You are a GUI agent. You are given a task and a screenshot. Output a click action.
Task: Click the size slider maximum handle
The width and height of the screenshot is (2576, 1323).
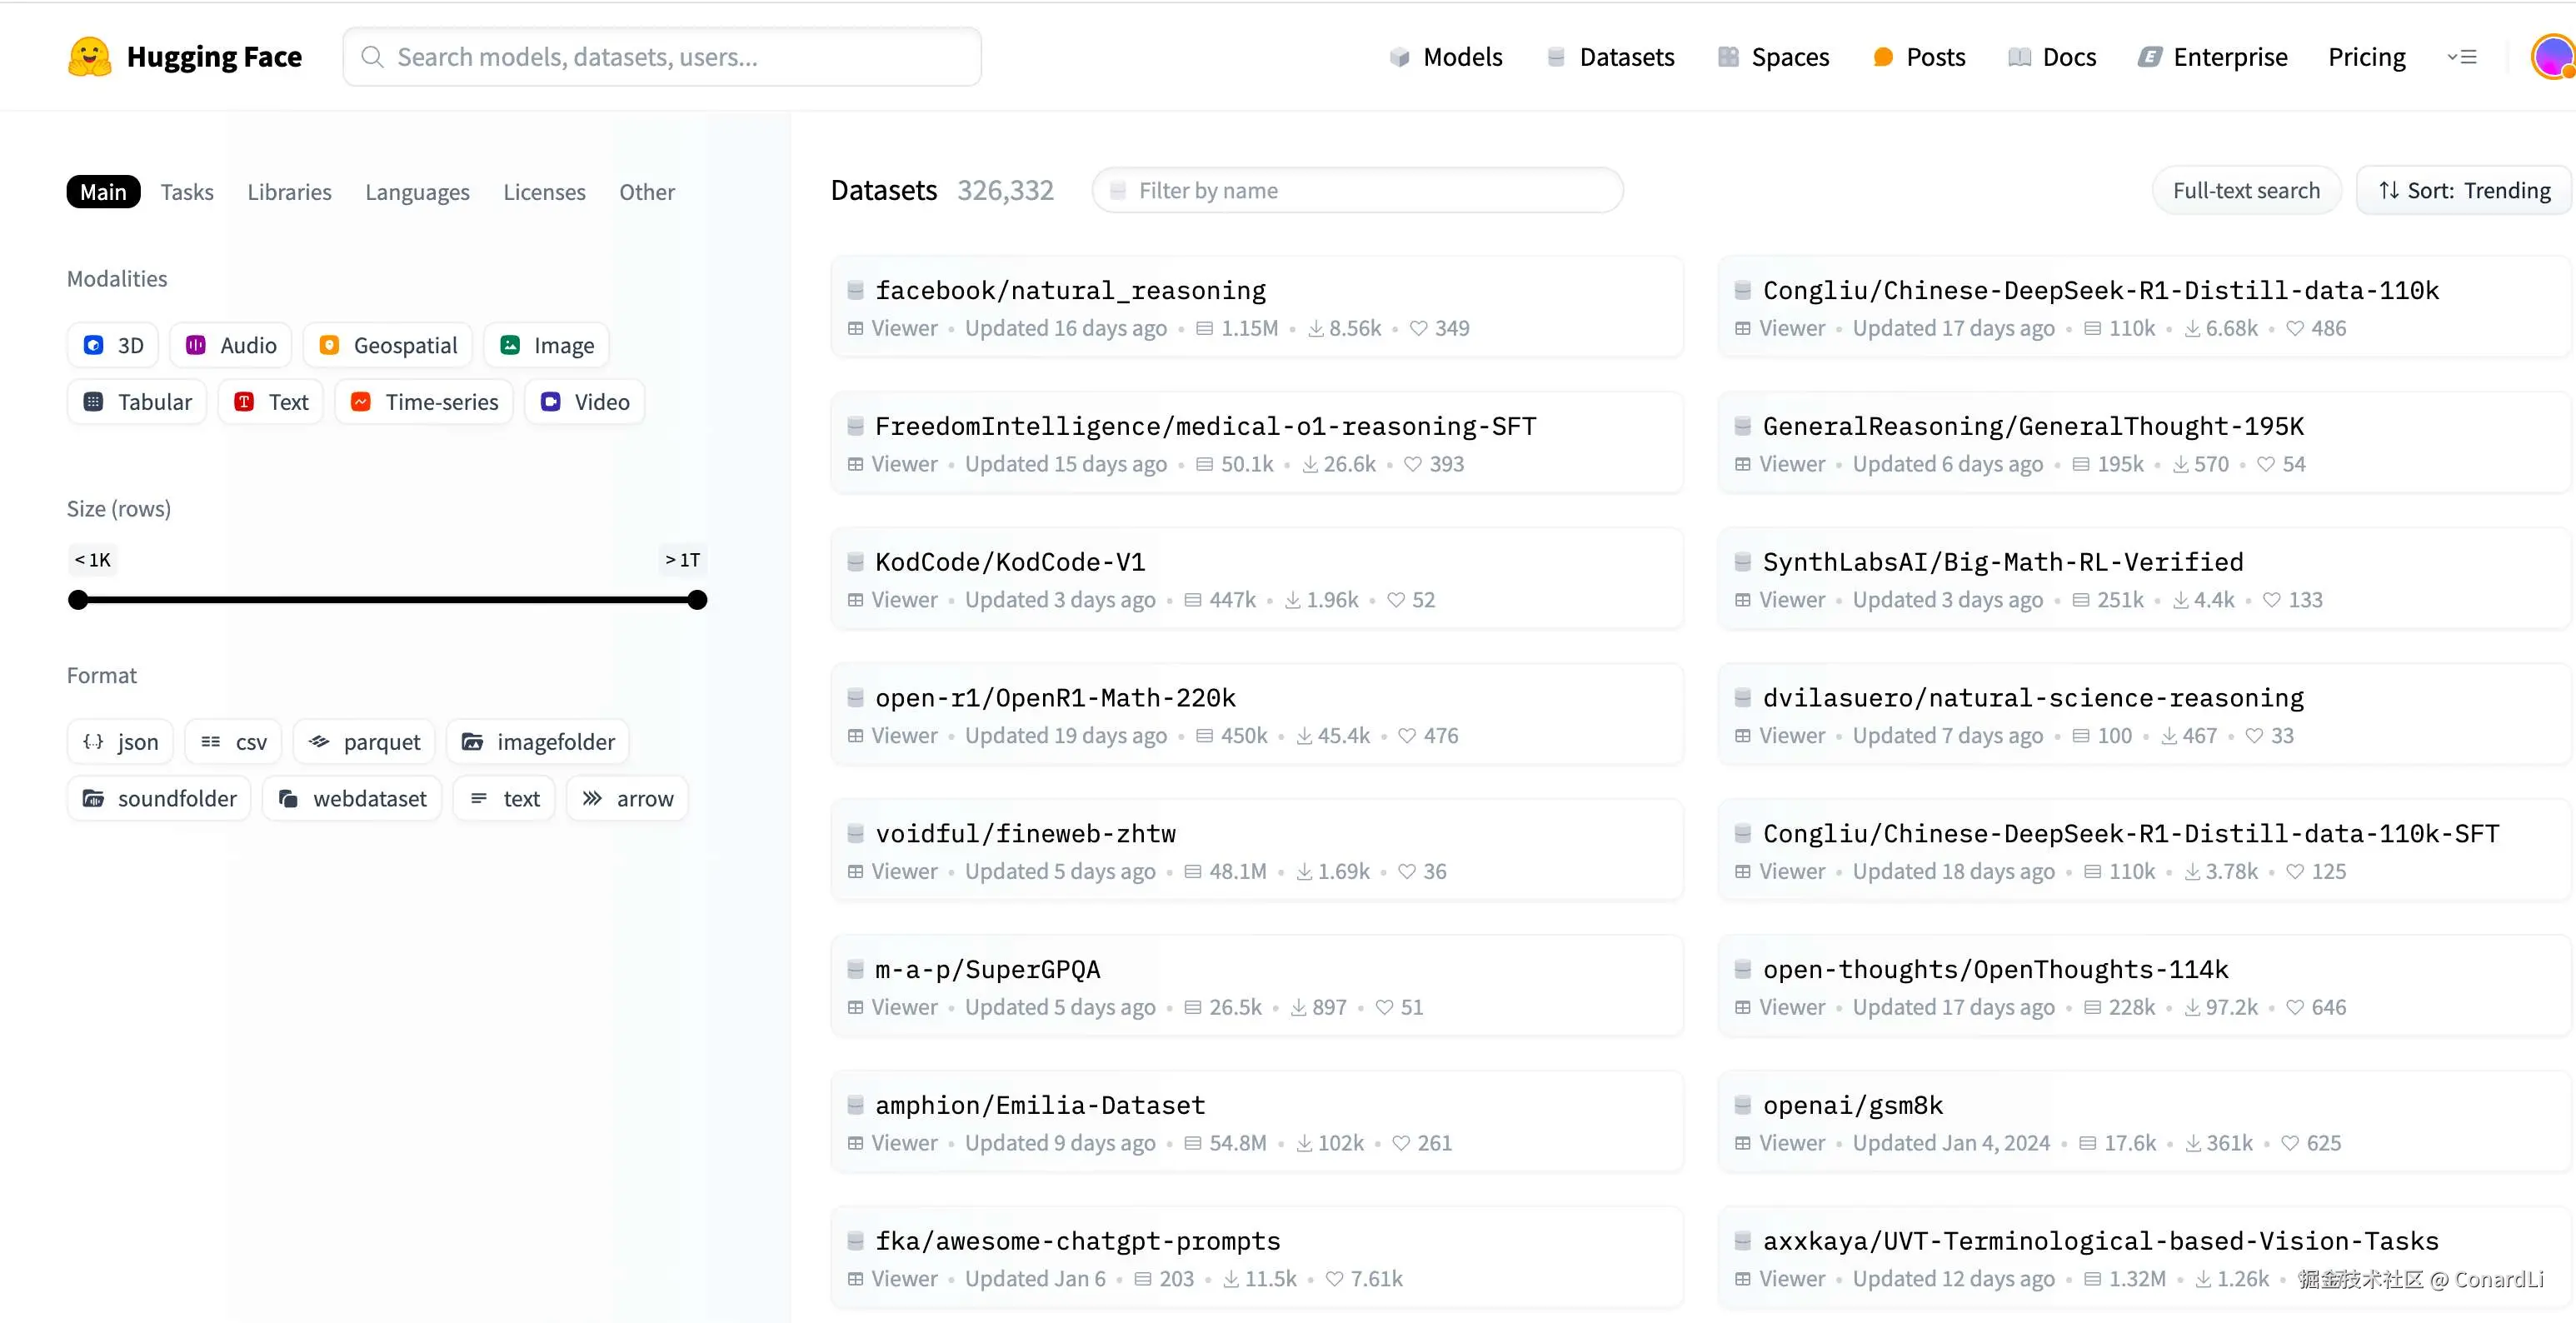point(697,600)
